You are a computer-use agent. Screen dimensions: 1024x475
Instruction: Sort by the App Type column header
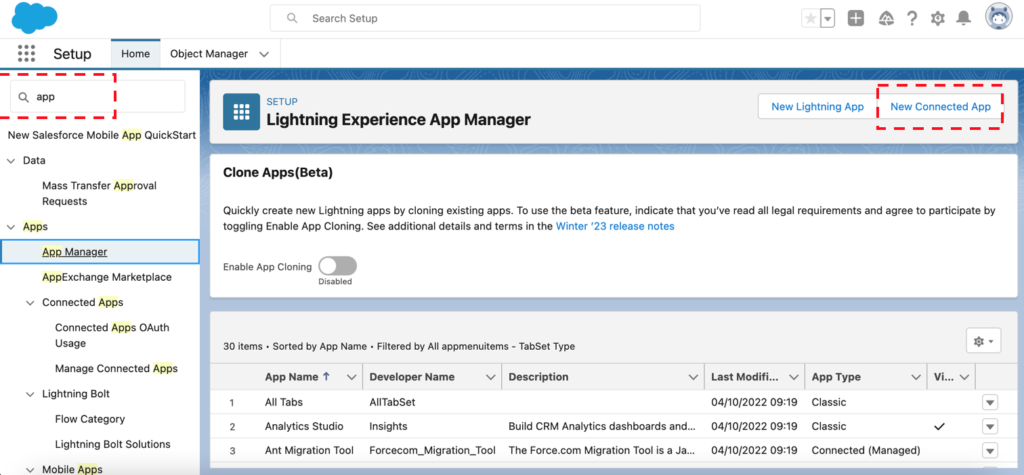click(835, 377)
